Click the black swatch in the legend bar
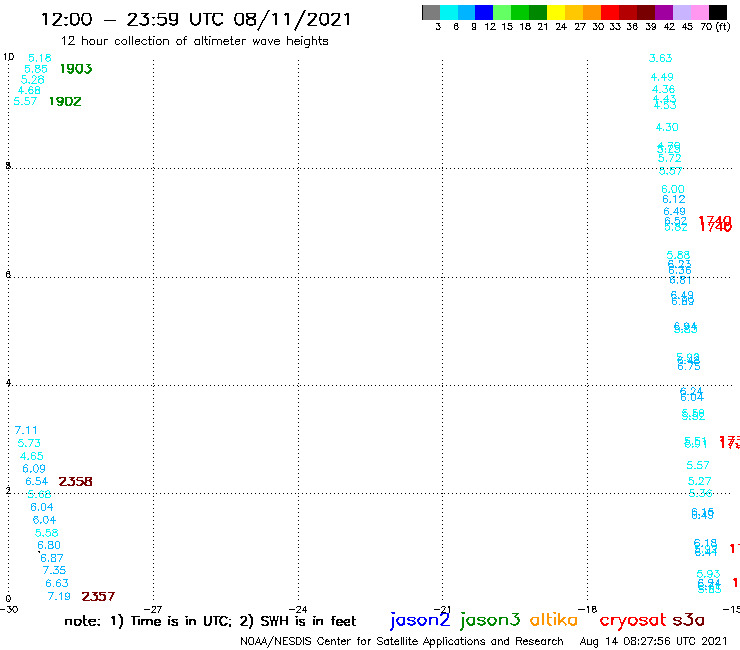740x650 pixels. (718, 12)
